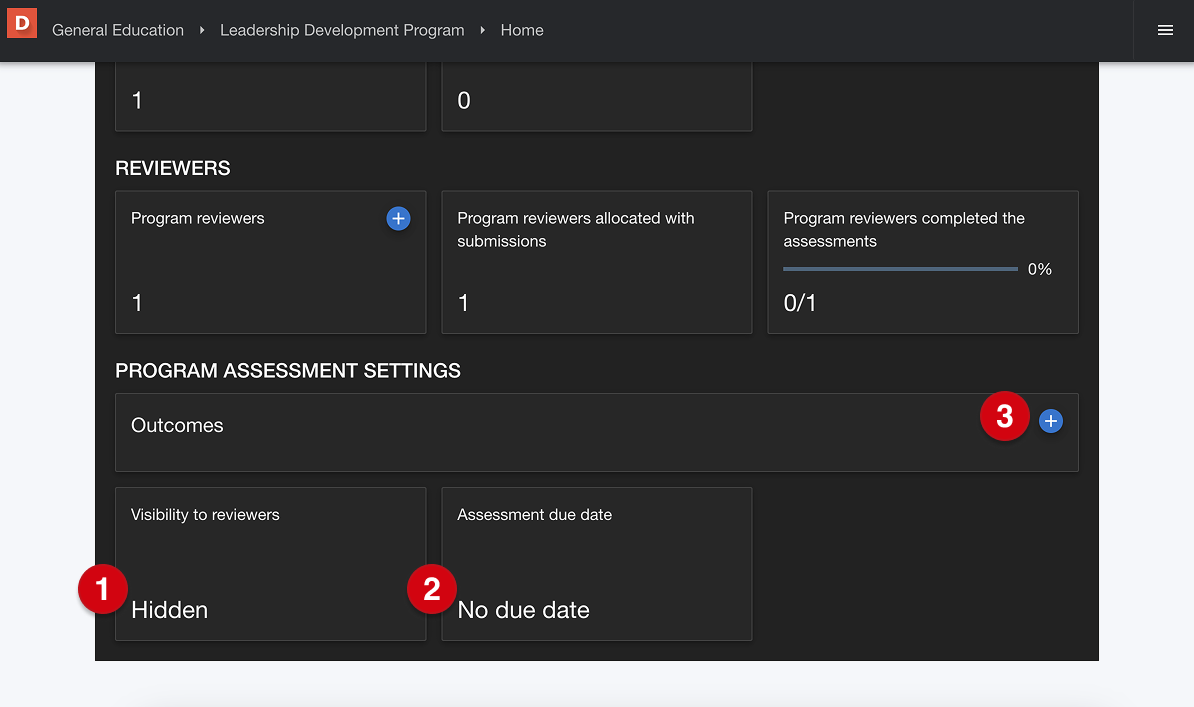
Task: Expand arrow after Leadership Development Program
Action: pyautogui.click(x=482, y=30)
